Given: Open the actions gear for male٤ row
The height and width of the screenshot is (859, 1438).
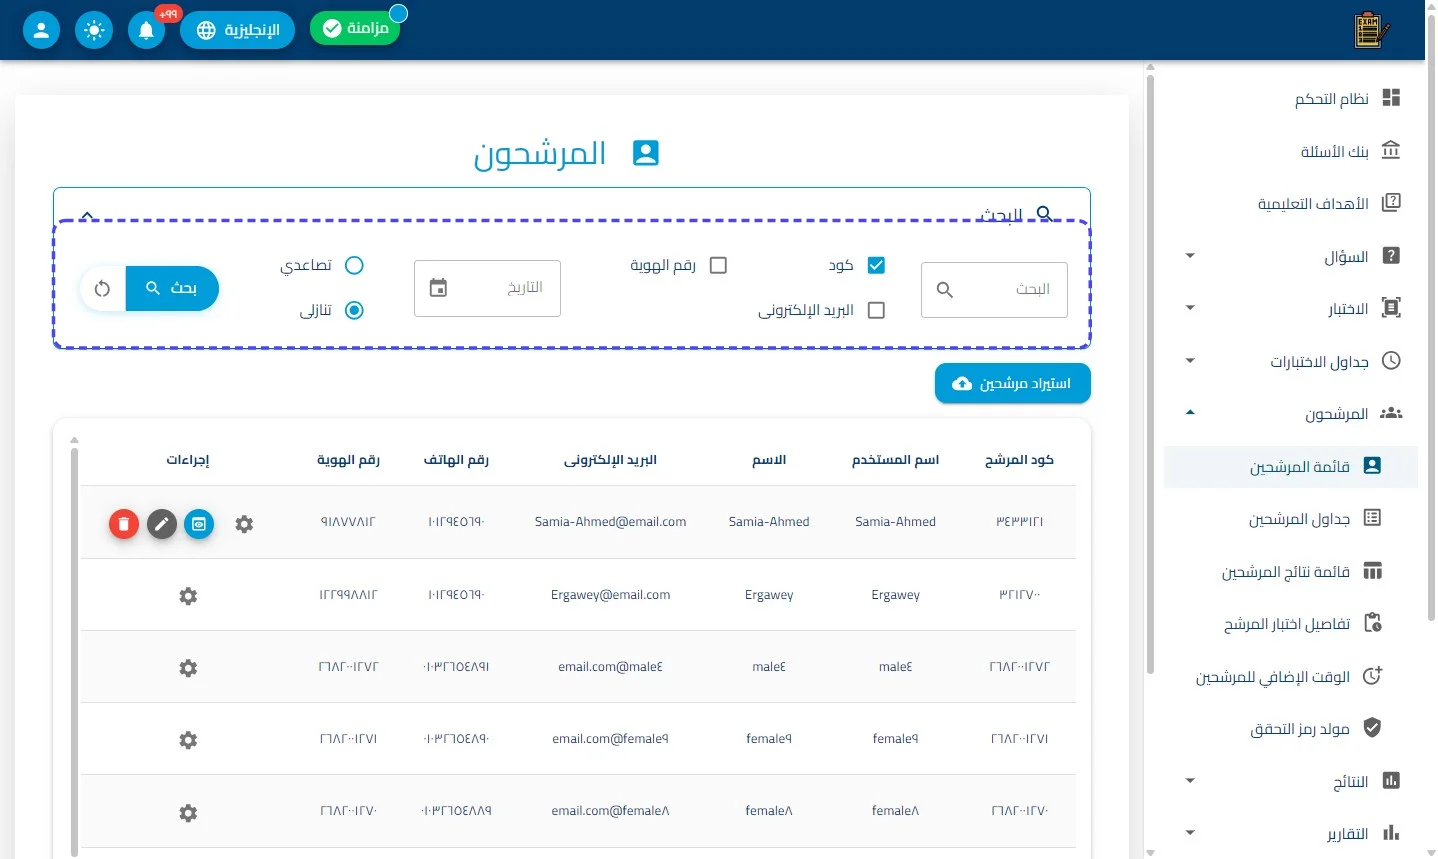Looking at the screenshot, I should tap(188, 668).
